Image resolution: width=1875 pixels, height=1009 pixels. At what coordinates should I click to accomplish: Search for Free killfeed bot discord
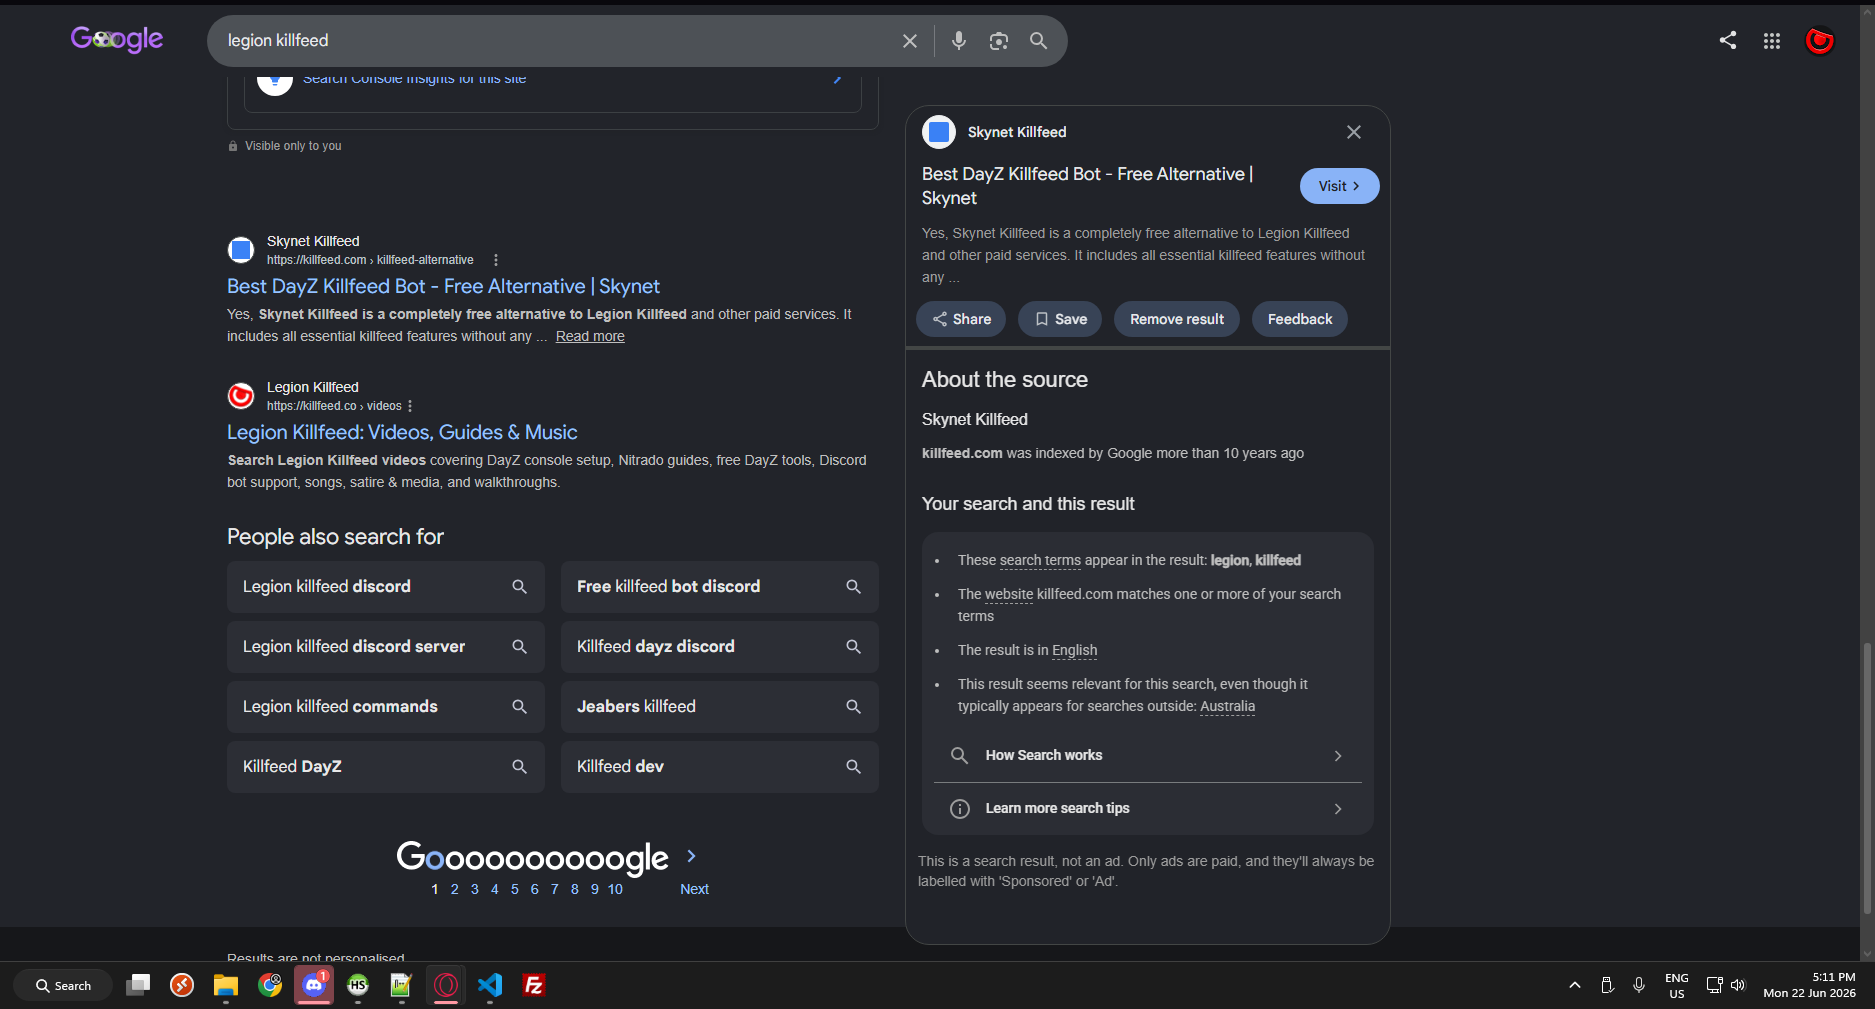pyautogui.click(x=720, y=587)
